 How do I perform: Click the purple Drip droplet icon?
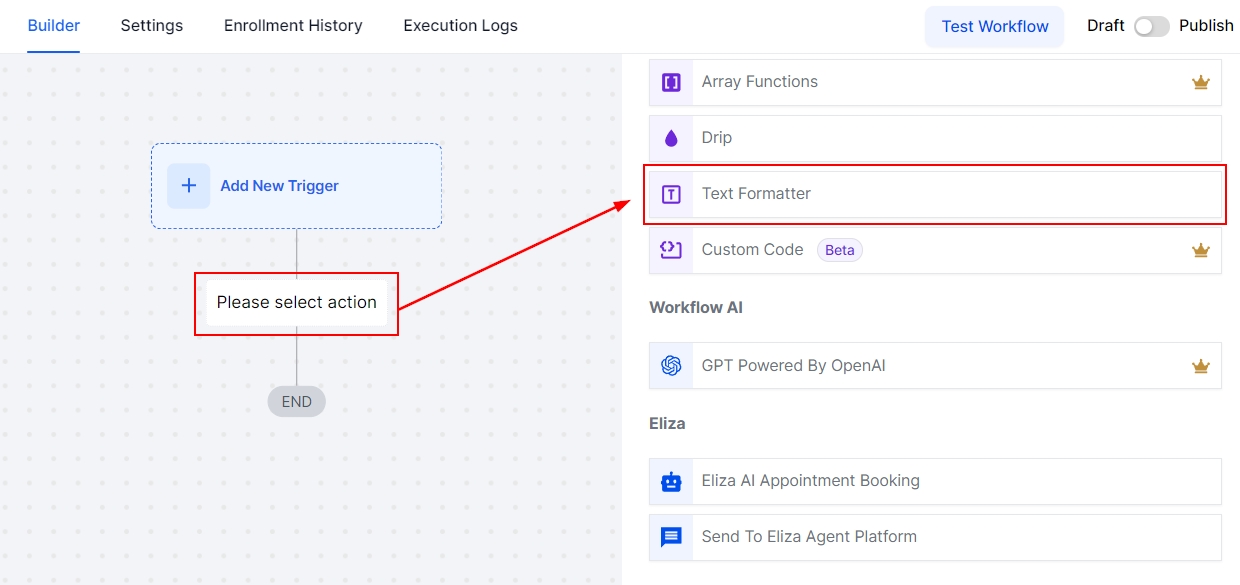click(671, 138)
